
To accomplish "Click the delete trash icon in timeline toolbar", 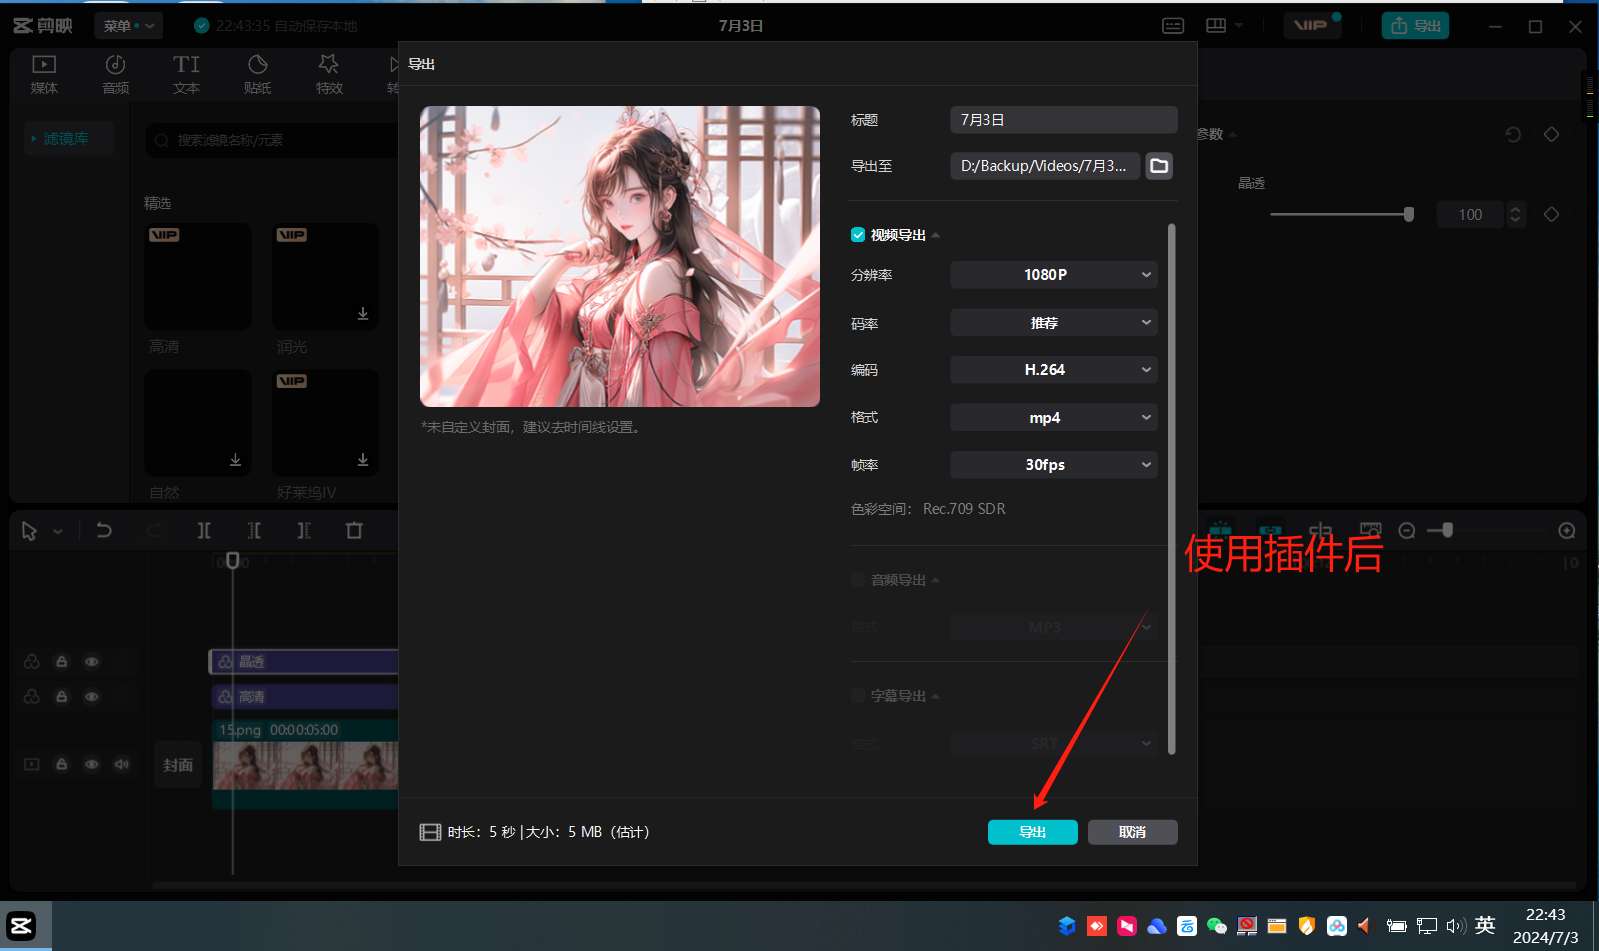I will click(354, 531).
